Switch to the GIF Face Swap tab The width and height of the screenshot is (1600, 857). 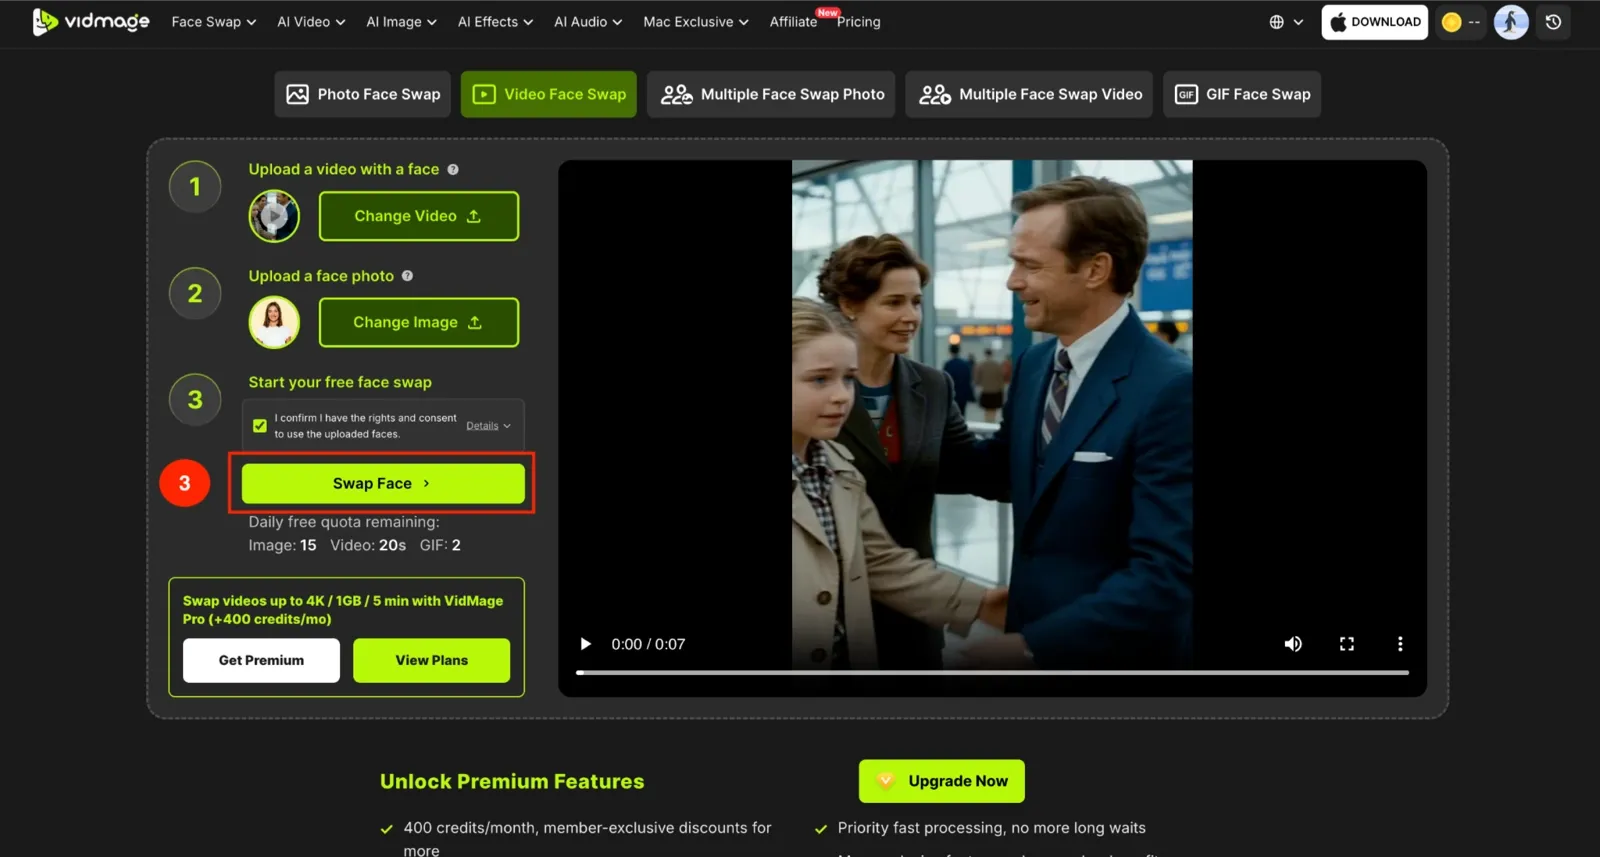pos(1242,94)
